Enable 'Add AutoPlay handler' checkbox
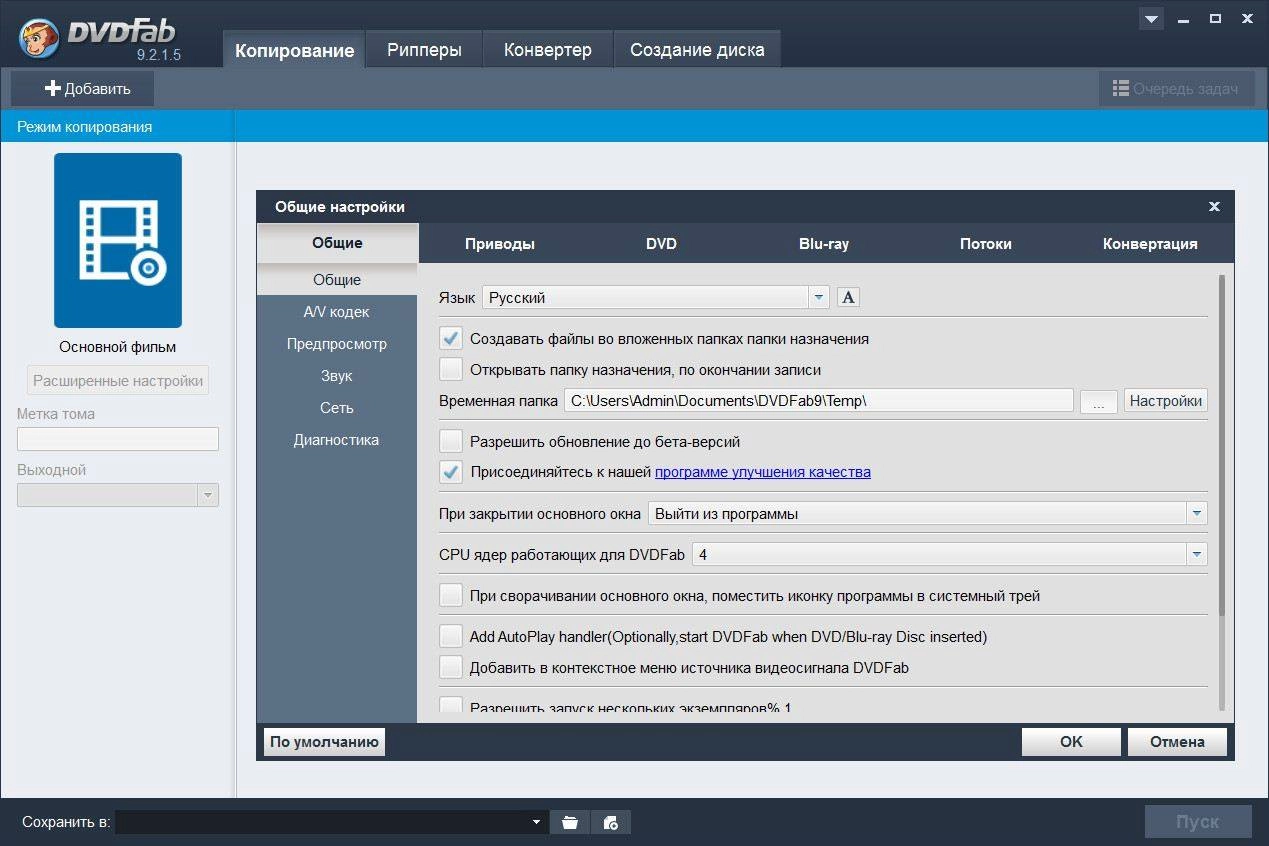Viewport: 1269px width, 846px height. click(451, 636)
